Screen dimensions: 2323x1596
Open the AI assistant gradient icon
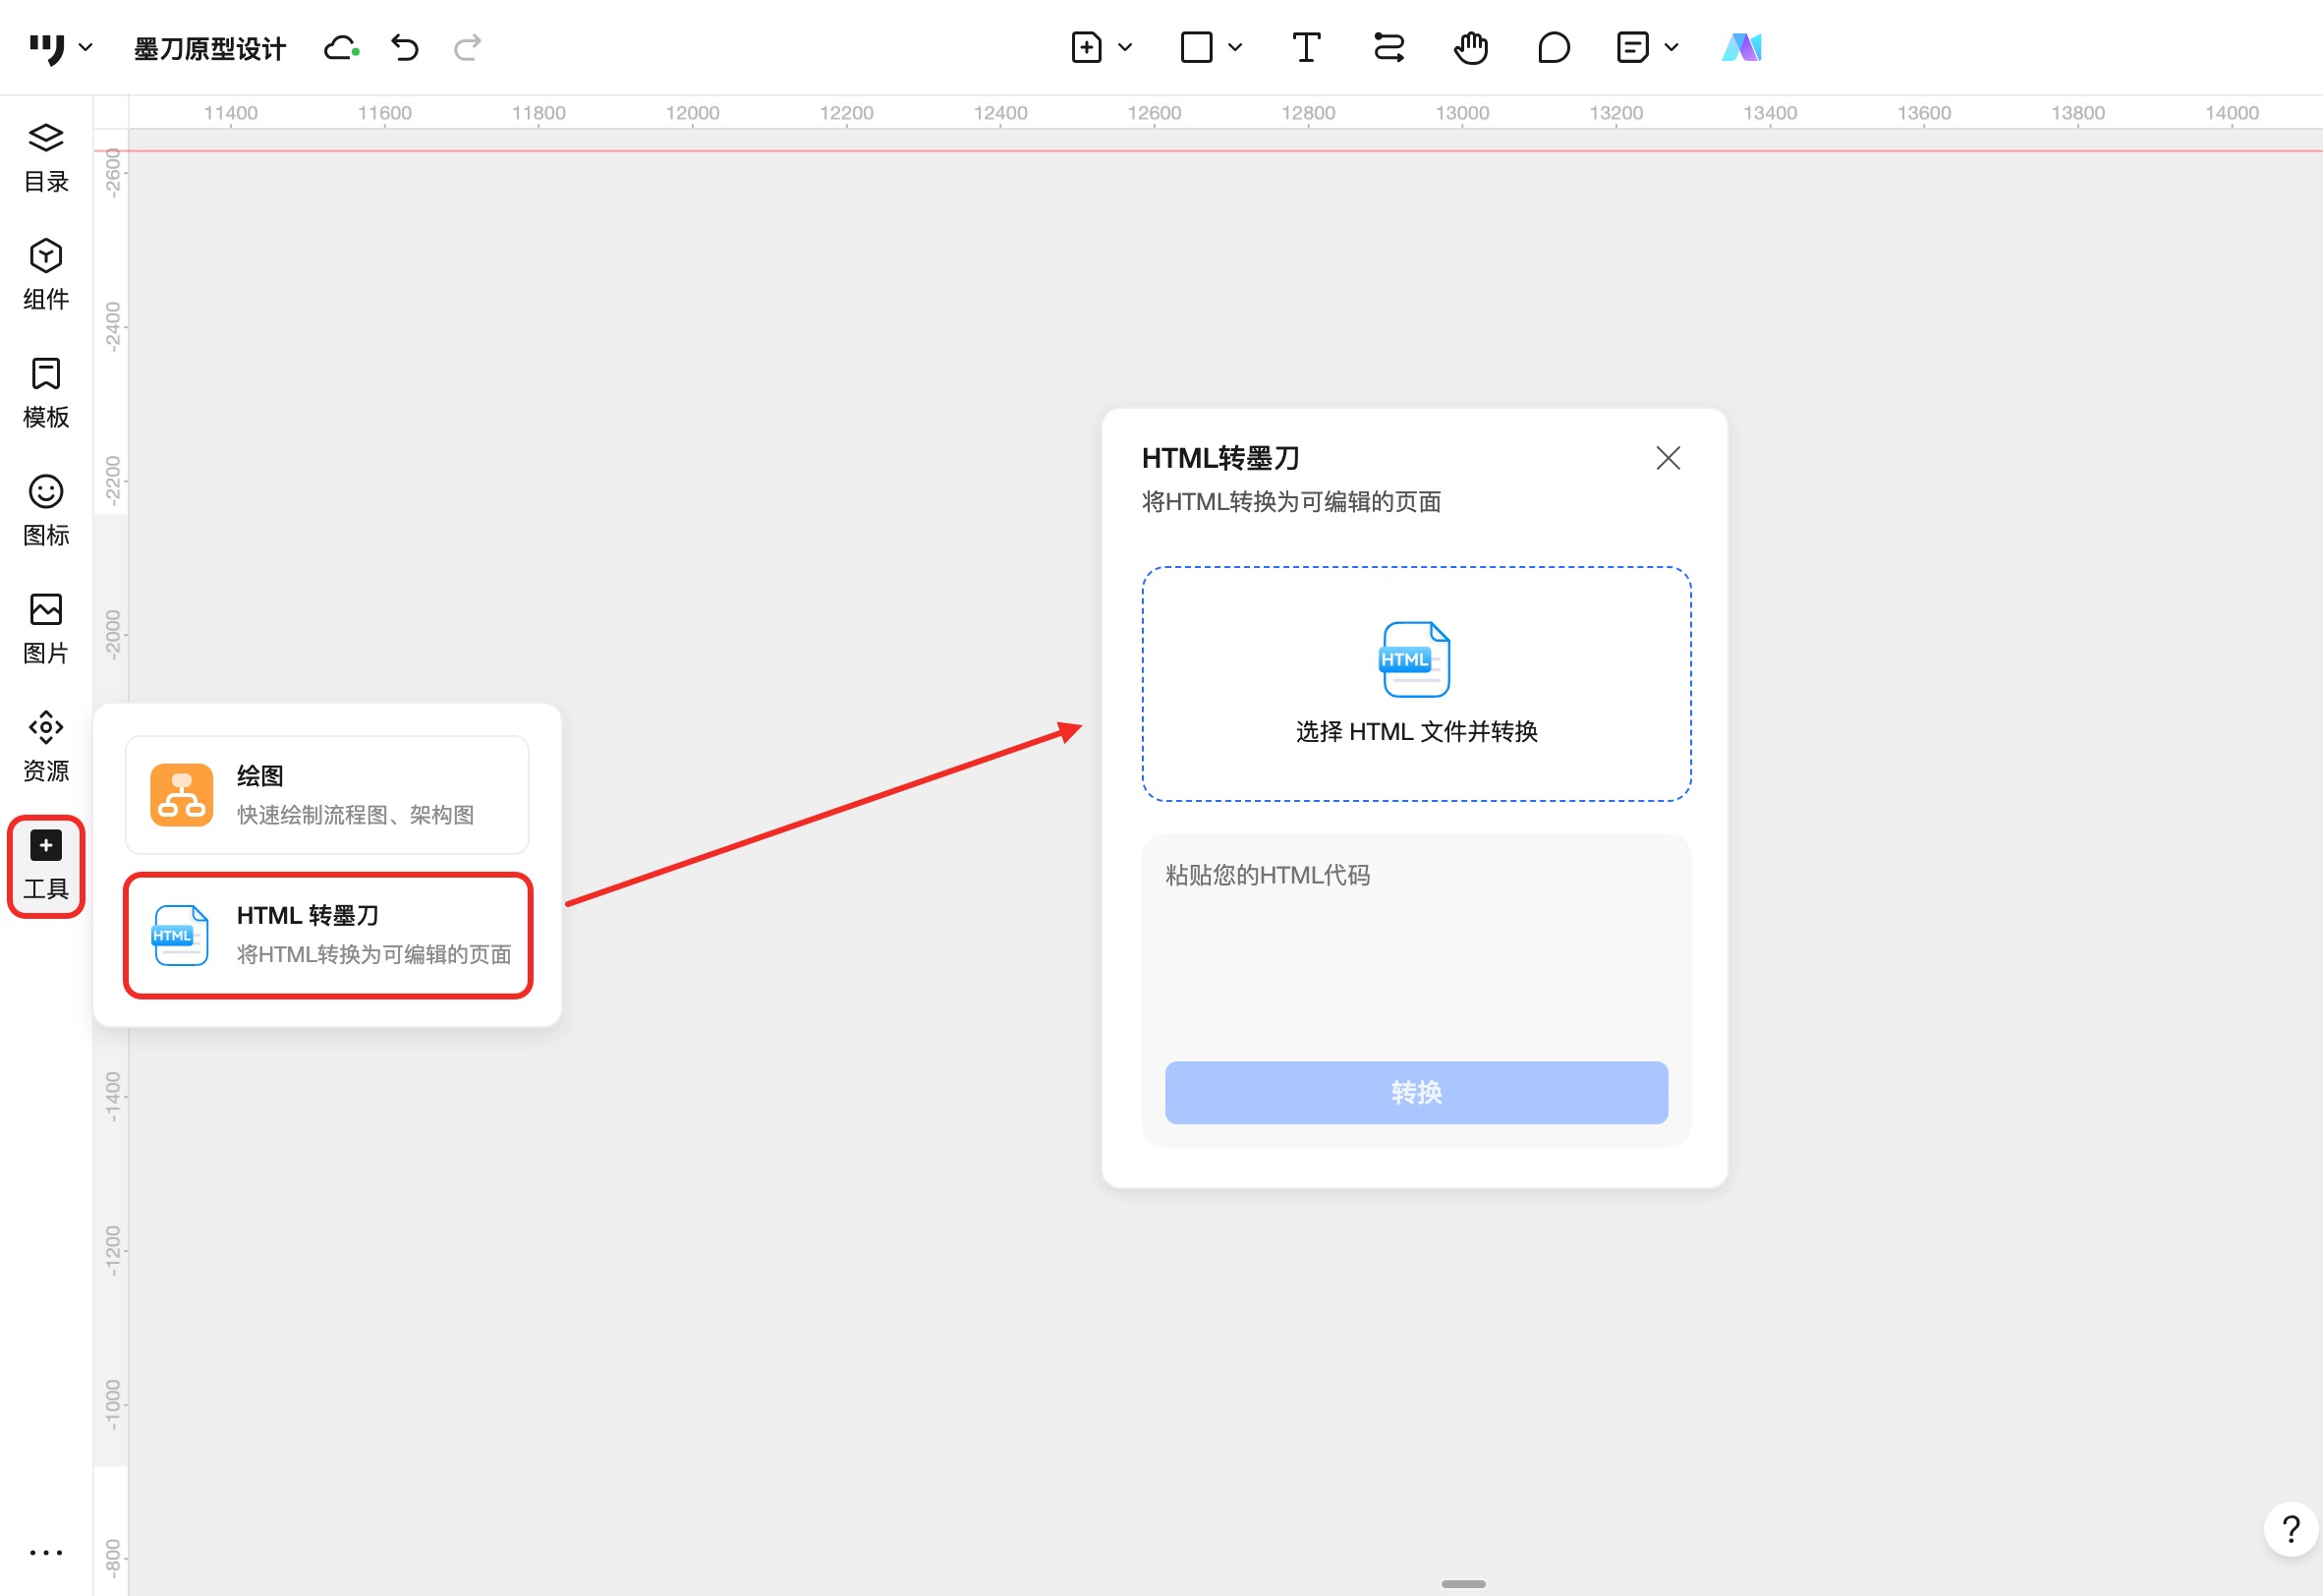point(1741,47)
